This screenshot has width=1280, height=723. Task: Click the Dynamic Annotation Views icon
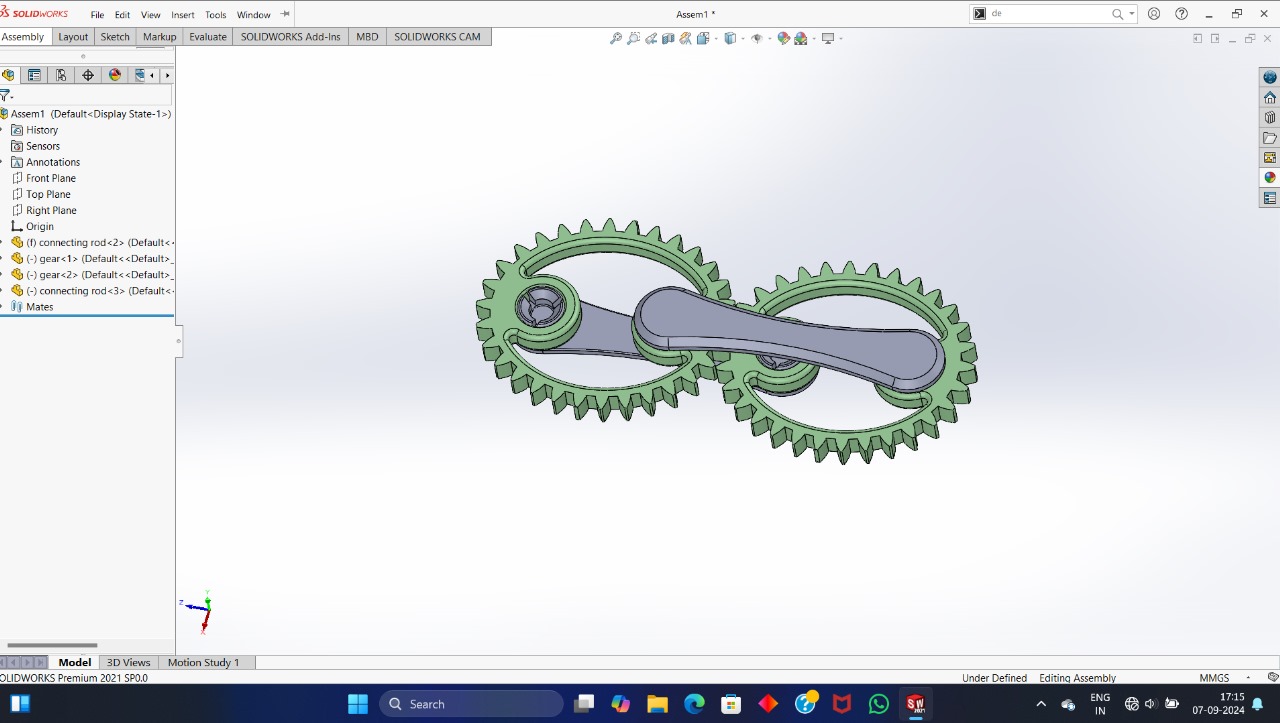[686, 38]
